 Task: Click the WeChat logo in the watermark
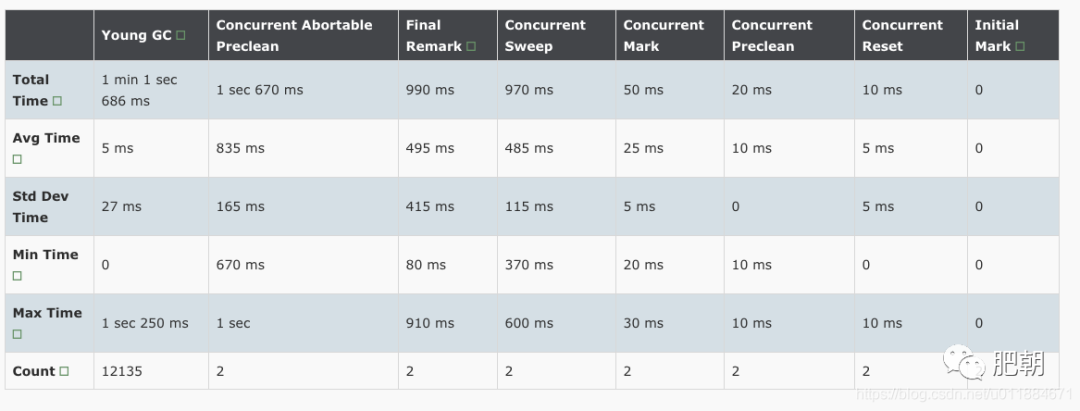pos(965,362)
